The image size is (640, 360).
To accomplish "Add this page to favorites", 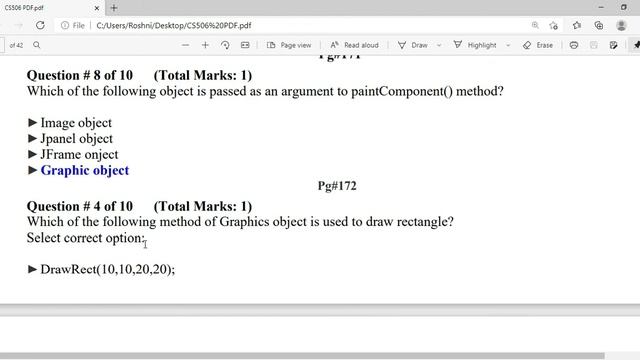I will point(553,25).
